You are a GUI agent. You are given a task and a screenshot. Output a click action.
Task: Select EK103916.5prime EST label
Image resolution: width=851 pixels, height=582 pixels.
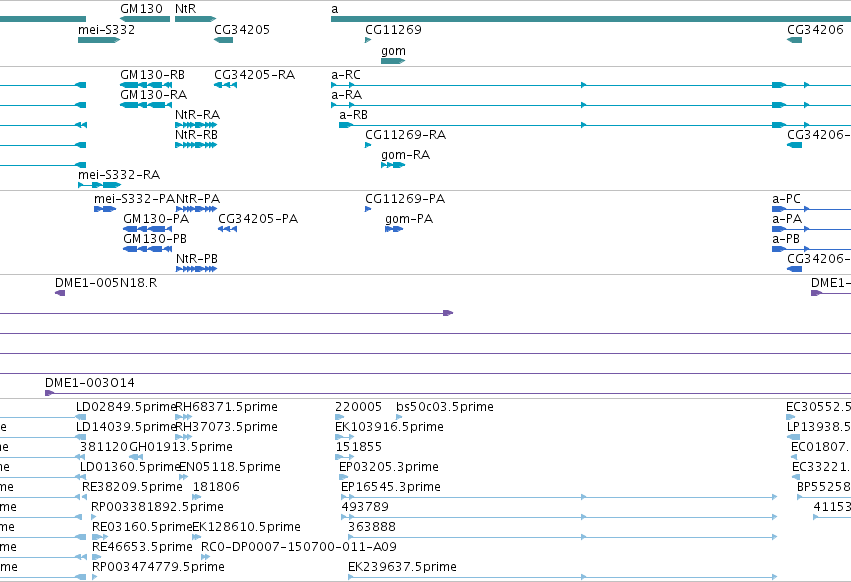click(389, 427)
